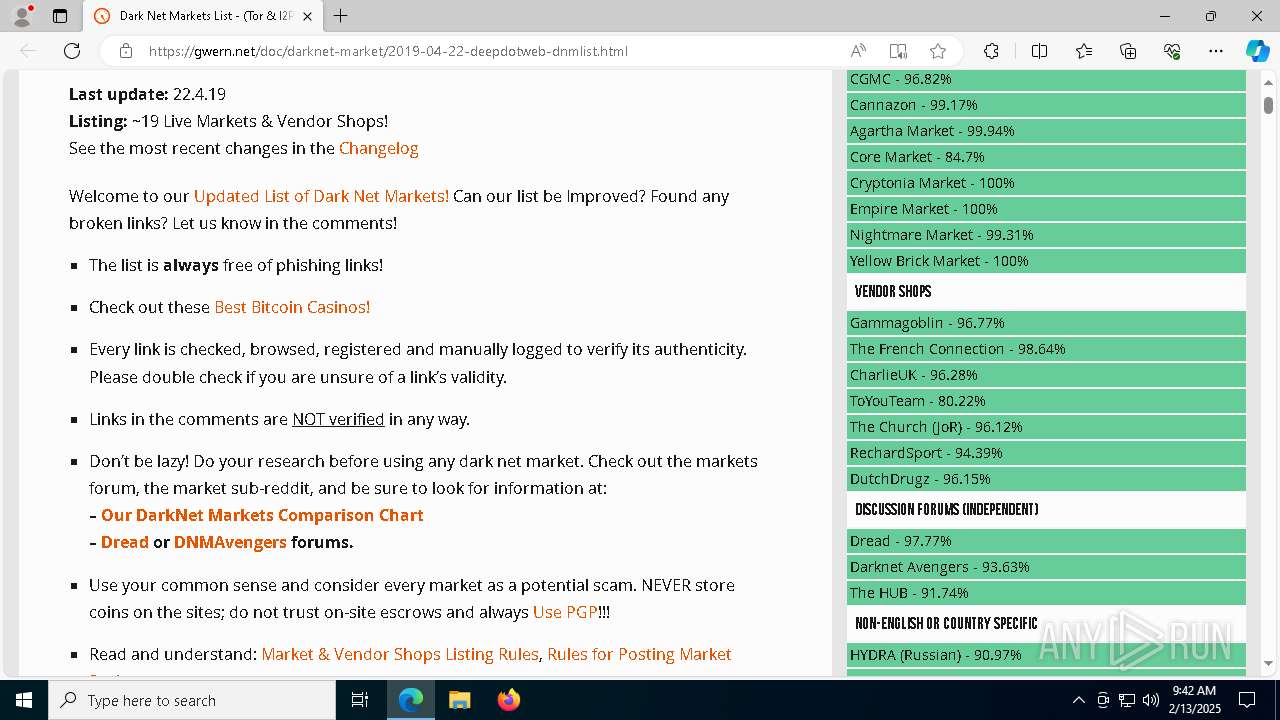This screenshot has height=720, width=1280.
Task: Select Nightmare Market - 99.31% row
Action: click(1046, 235)
